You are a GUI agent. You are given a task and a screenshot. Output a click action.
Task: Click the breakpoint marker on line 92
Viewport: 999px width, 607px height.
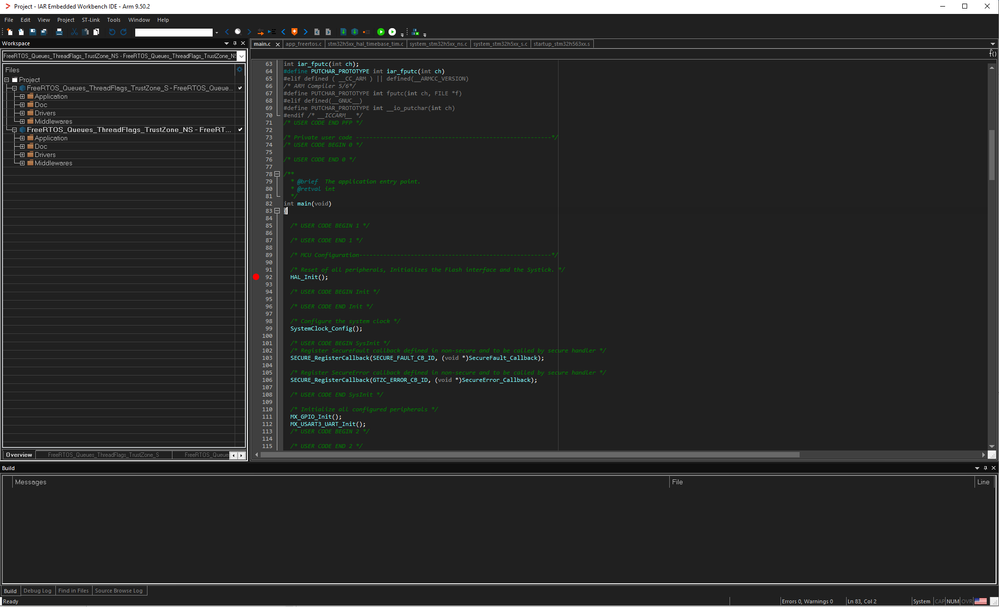tap(256, 277)
